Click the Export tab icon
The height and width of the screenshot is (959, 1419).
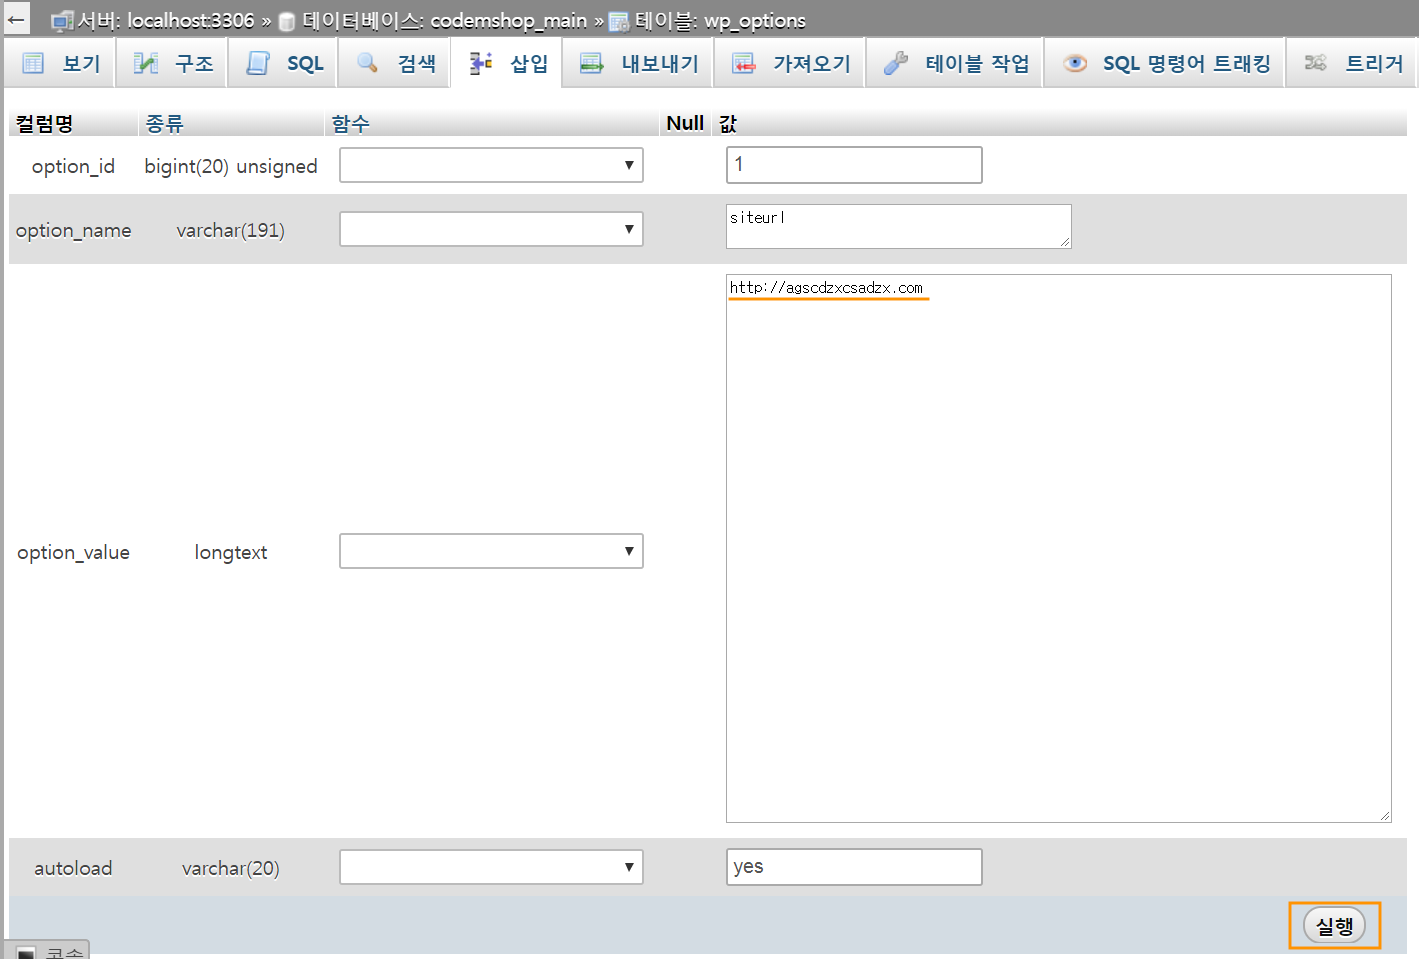click(x=592, y=63)
